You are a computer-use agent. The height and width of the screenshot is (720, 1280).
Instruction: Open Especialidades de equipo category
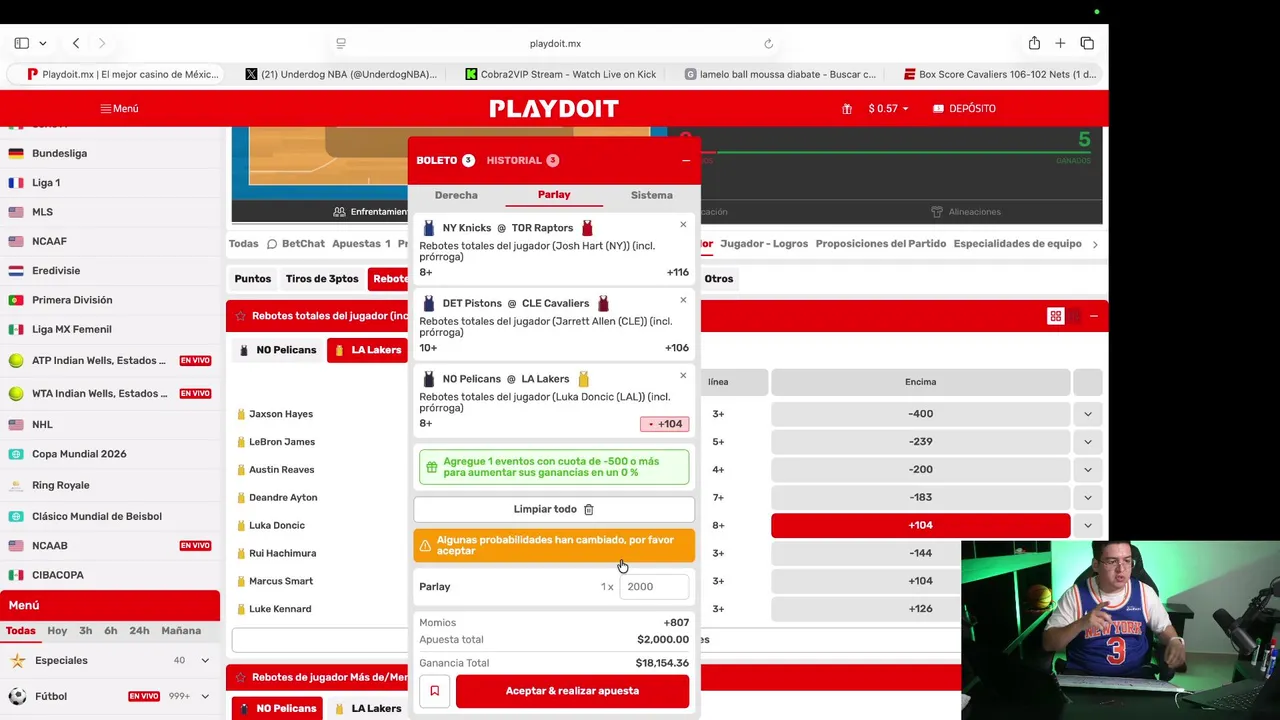(1017, 243)
